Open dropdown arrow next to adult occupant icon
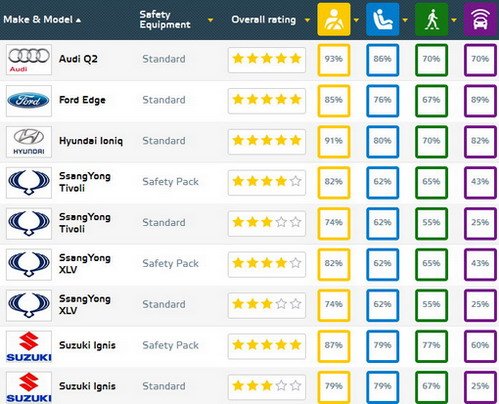The width and height of the screenshot is (499, 404). point(356,20)
